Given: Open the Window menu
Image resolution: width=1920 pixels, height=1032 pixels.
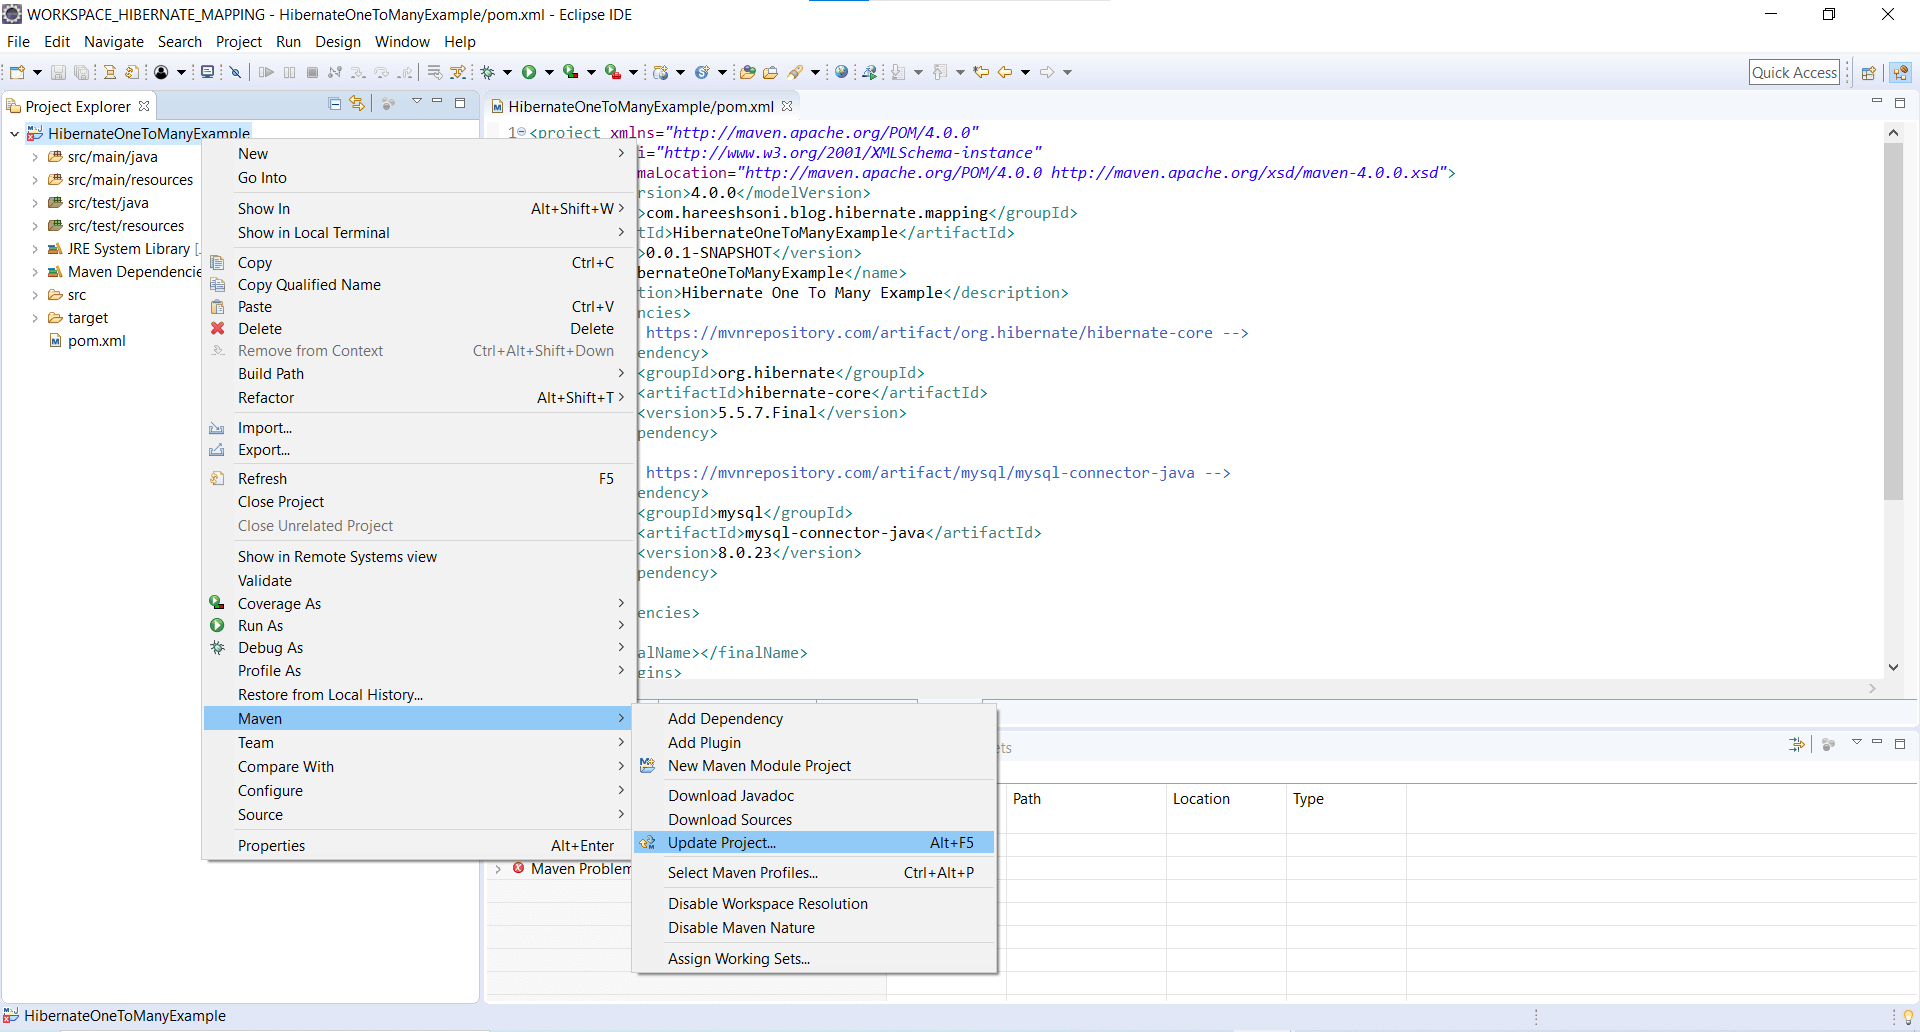Looking at the screenshot, I should 402,41.
